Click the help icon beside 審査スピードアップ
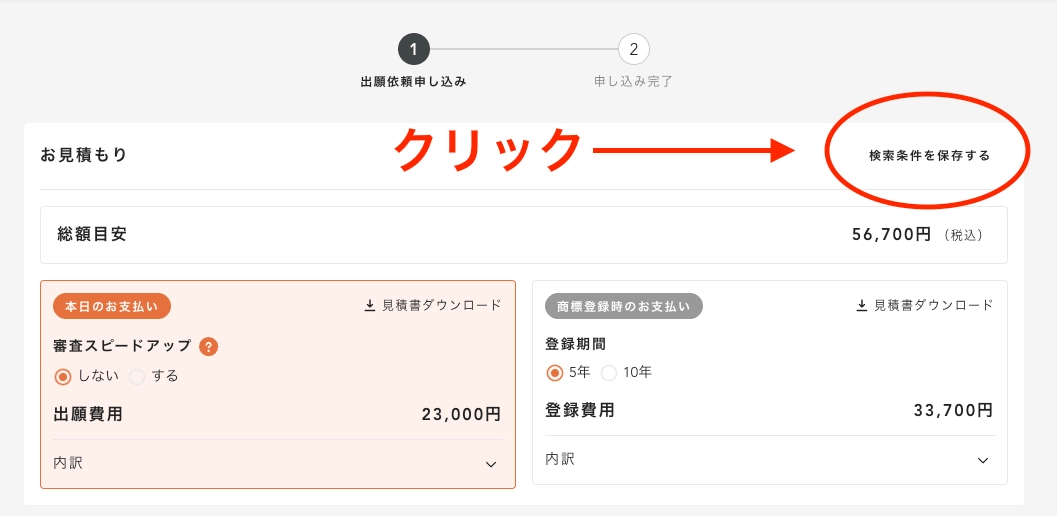The width and height of the screenshot is (1057, 516). 208,347
